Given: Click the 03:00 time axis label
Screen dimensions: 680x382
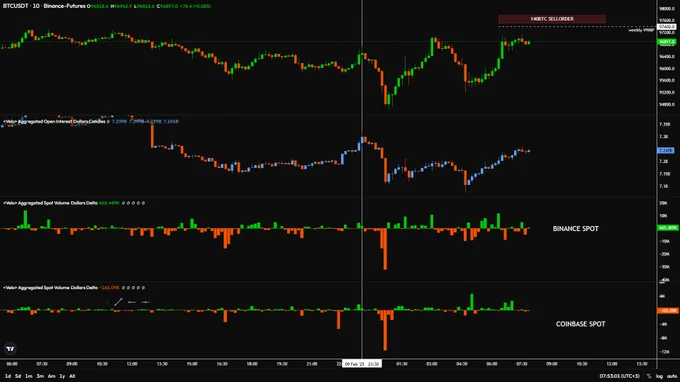Looking at the screenshot, I should 432,364.
